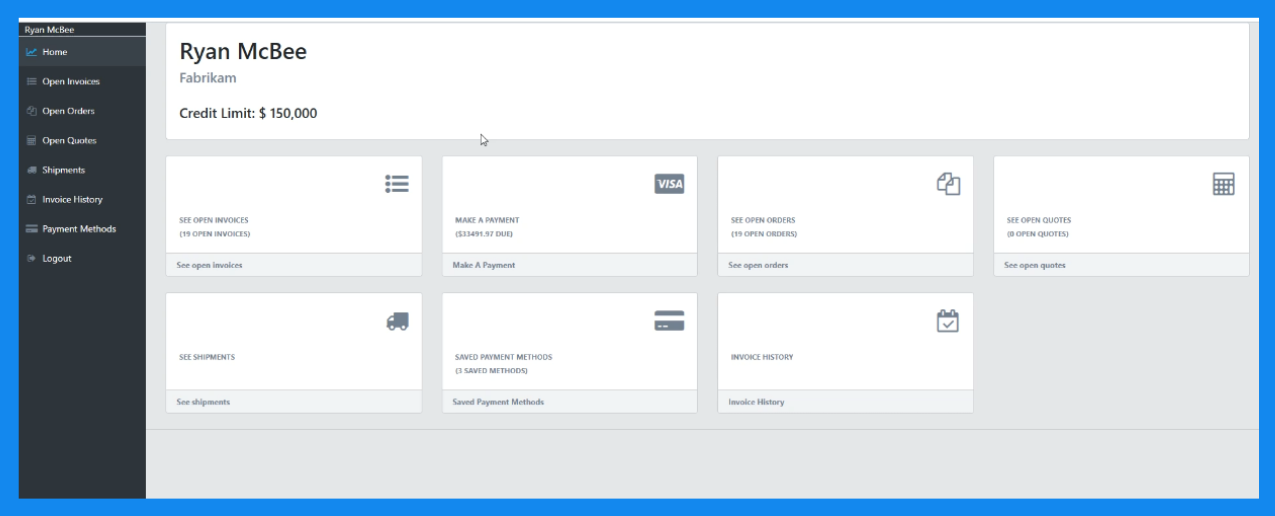Viewport: 1275px width, 516px height.
Task: Navigate to Shipments in the sidebar
Action: point(63,170)
